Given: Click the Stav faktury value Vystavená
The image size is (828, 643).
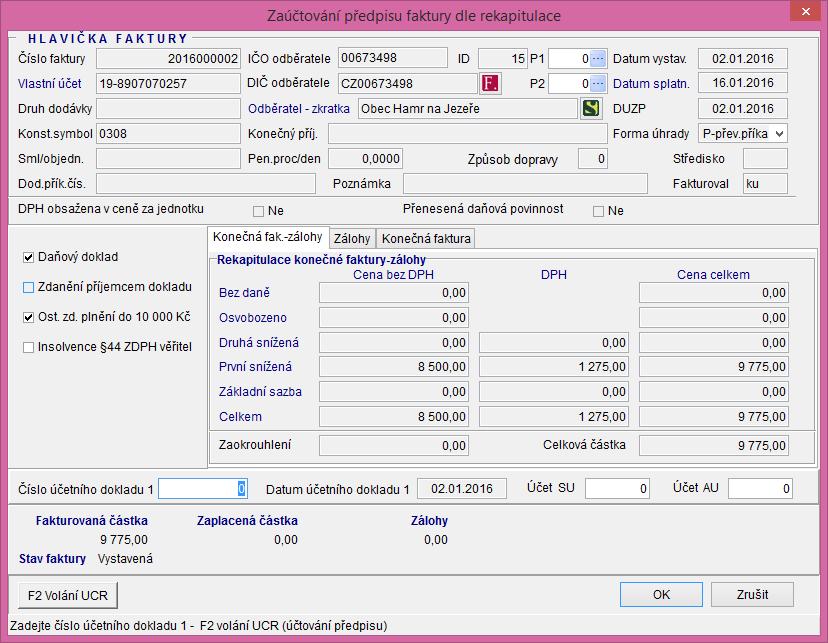Looking at the screenshot, I should [125, 559].
